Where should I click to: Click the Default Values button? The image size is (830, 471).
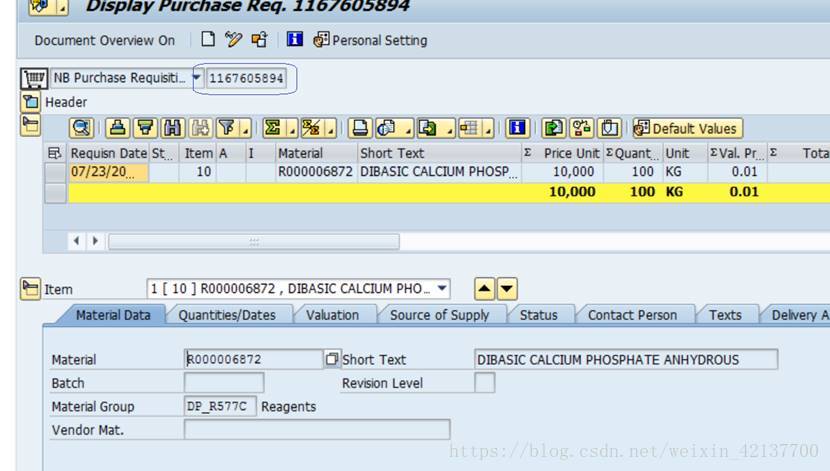pos(687,129)
